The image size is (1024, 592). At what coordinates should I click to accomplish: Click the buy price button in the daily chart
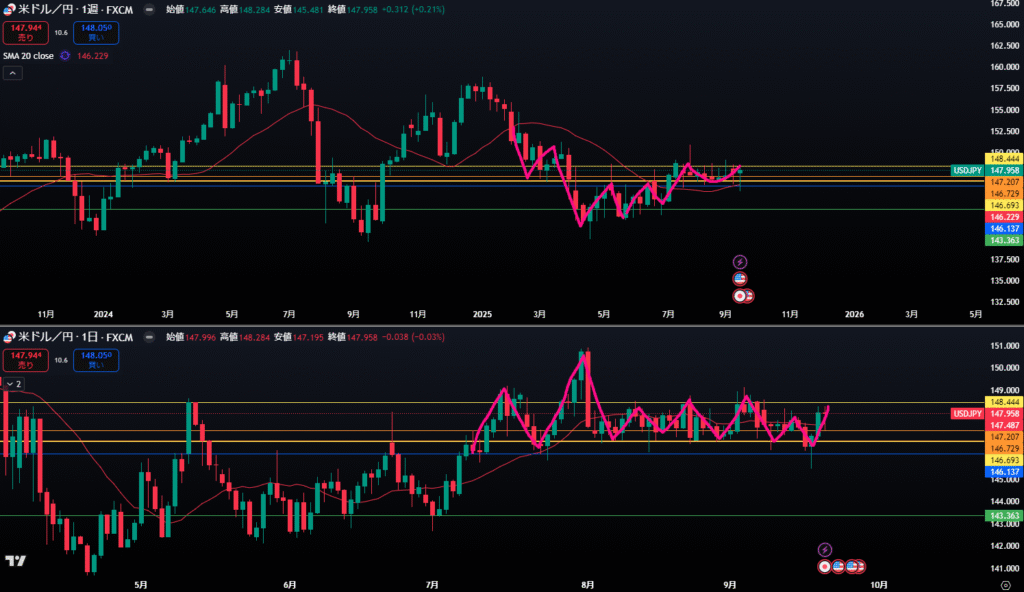95,359
